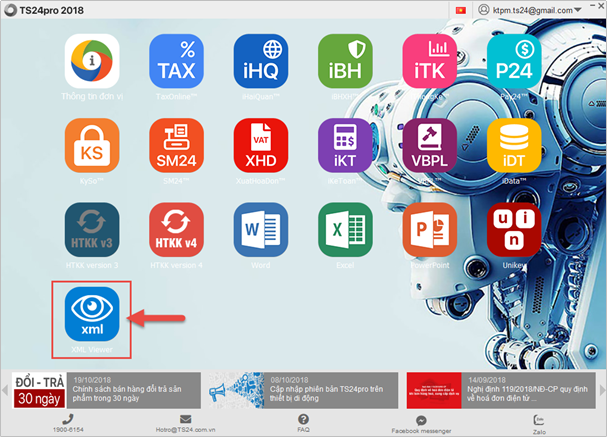Launch the iKT iKeToan app
The width and height of the screenshot is (607, 437).
tap(345, 146)
